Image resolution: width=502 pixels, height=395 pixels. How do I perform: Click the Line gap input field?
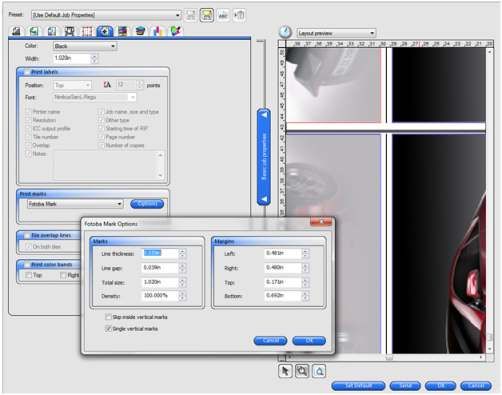coord(161,268)
